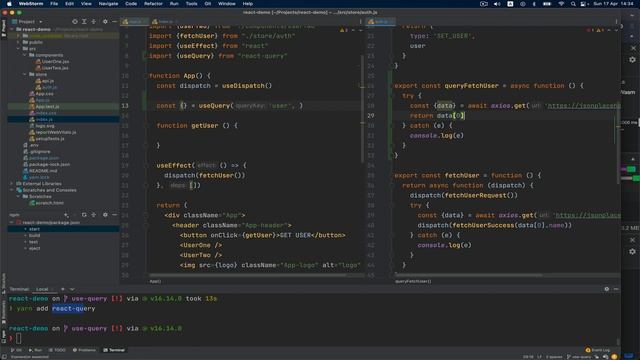
Task: Open the Problems tool window button
Action: click(x=84, y=350)
